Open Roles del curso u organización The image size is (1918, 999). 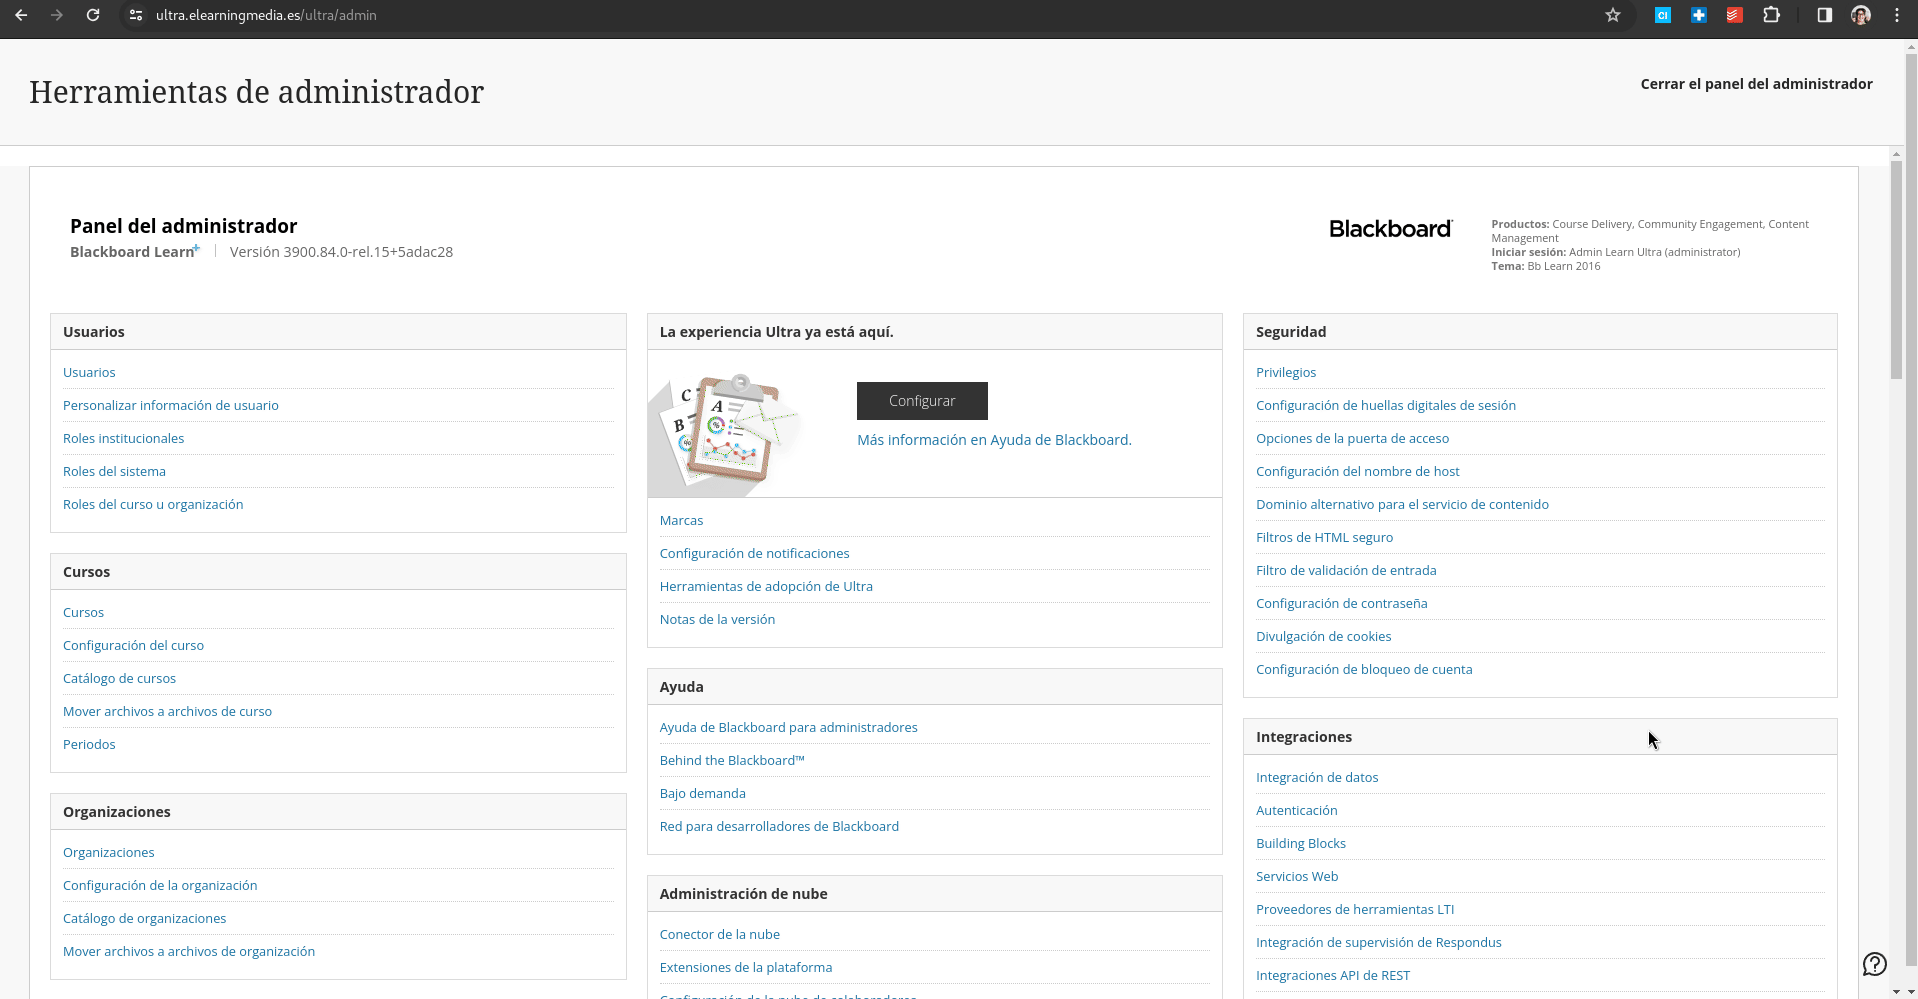153,504
